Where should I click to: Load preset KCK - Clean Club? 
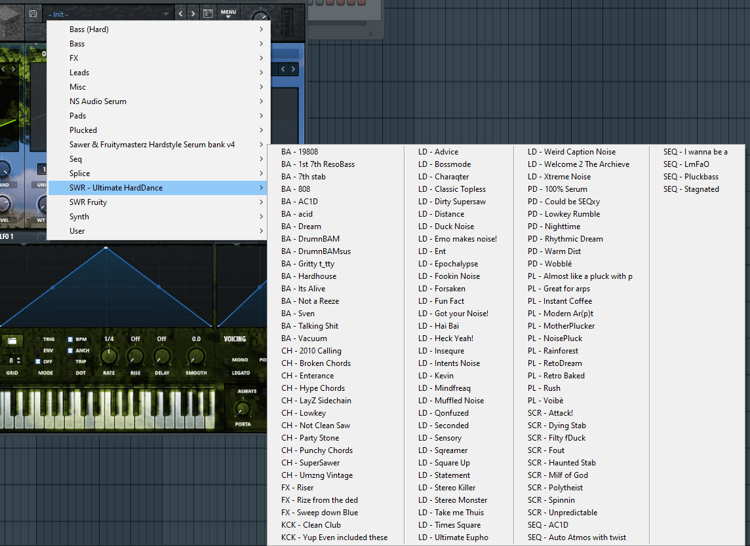tap(311, 524)
